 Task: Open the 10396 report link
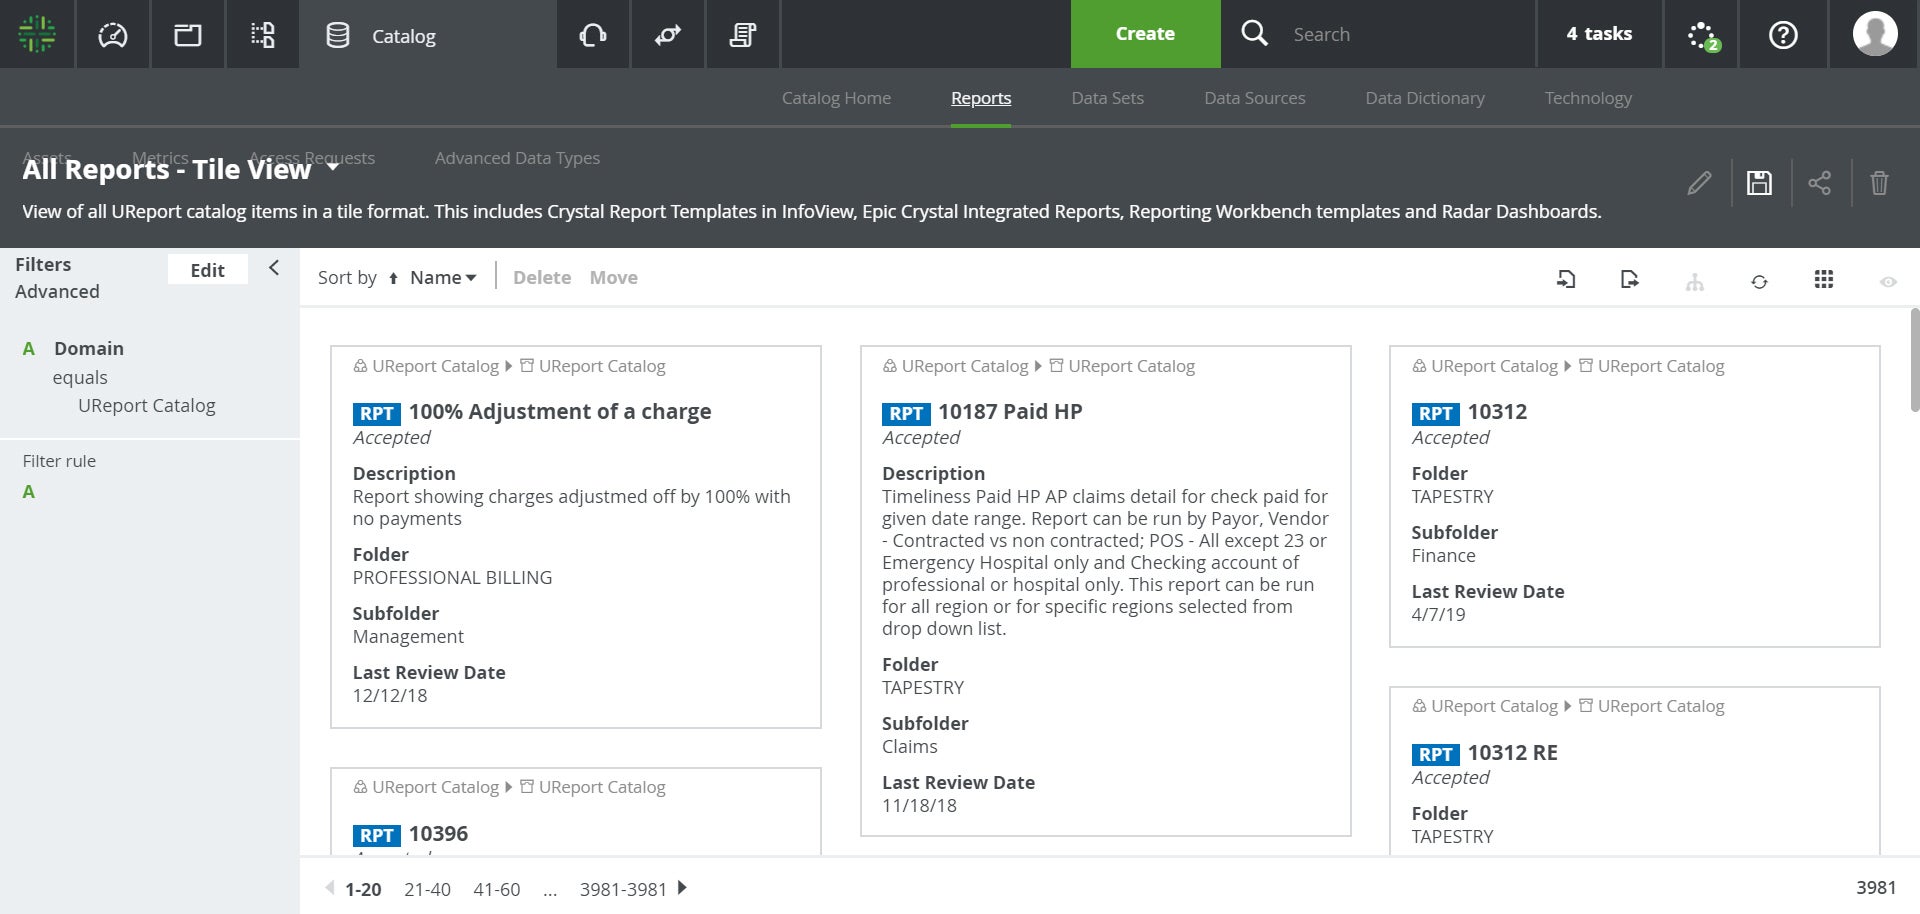pos(438,834)
